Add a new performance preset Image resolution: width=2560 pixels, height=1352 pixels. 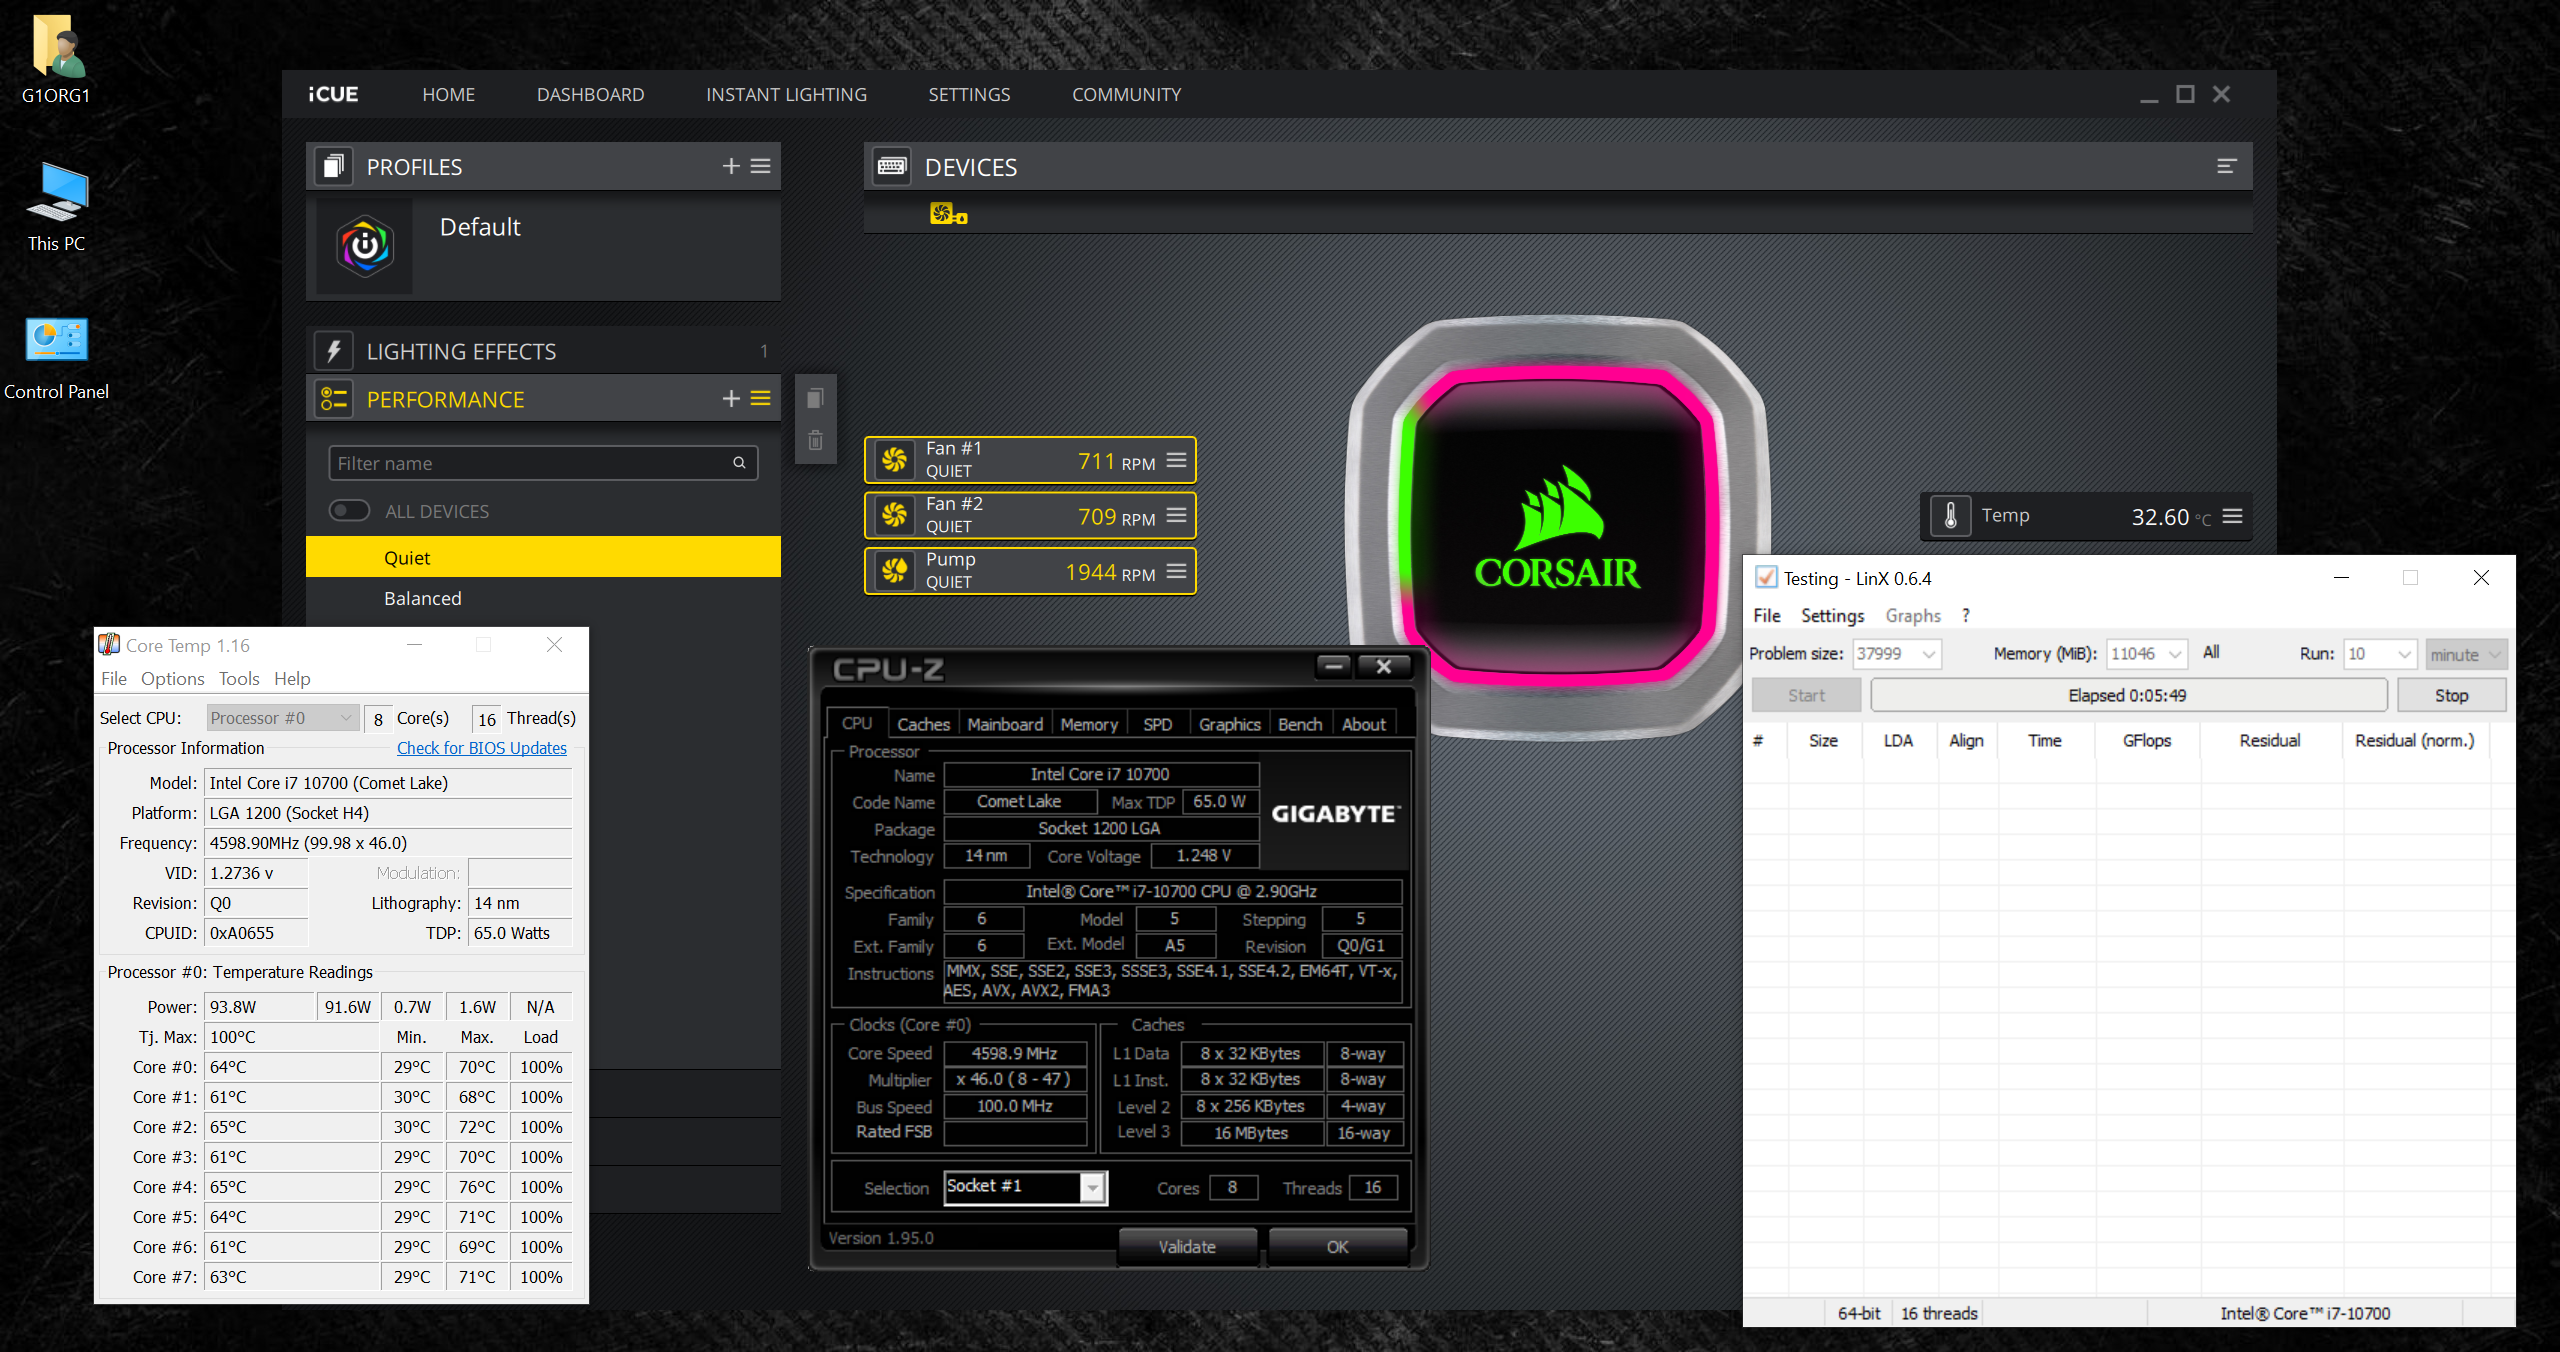coord(731,399)
